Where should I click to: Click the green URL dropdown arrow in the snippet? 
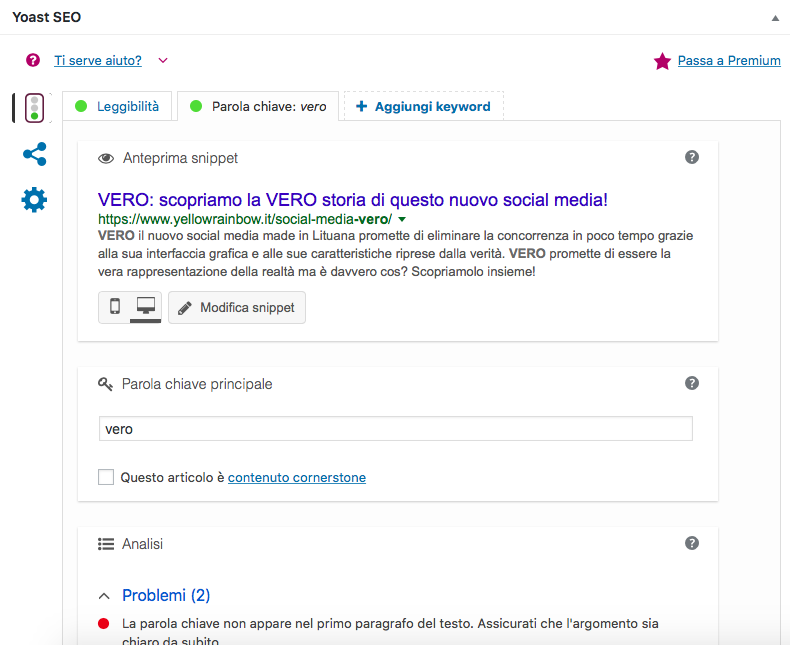[402, 219]
